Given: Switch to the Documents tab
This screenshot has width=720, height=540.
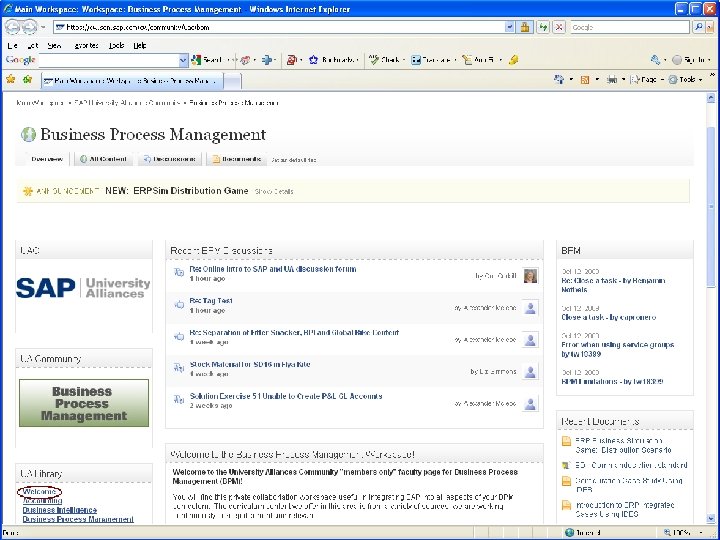Looking at the screenshot, I should pos(237,159).
